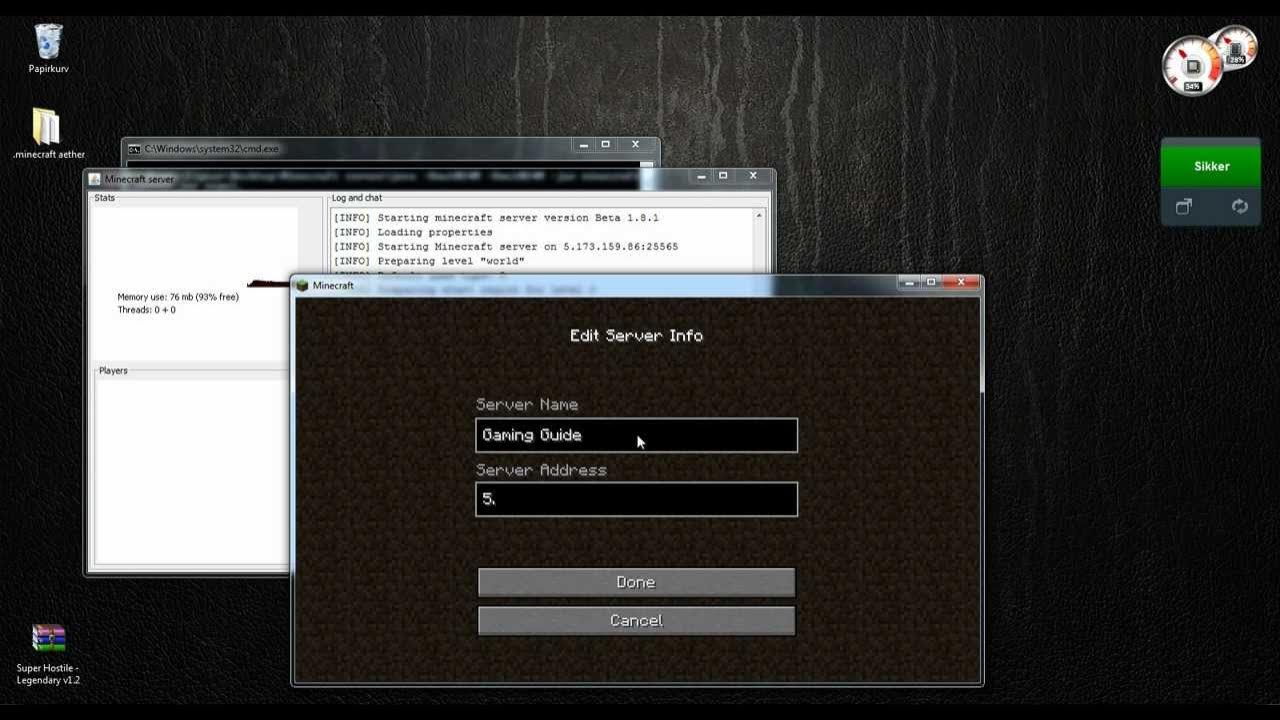
Task: Click the large CPU meter gadget
Action: click(x=1192, y=66)
